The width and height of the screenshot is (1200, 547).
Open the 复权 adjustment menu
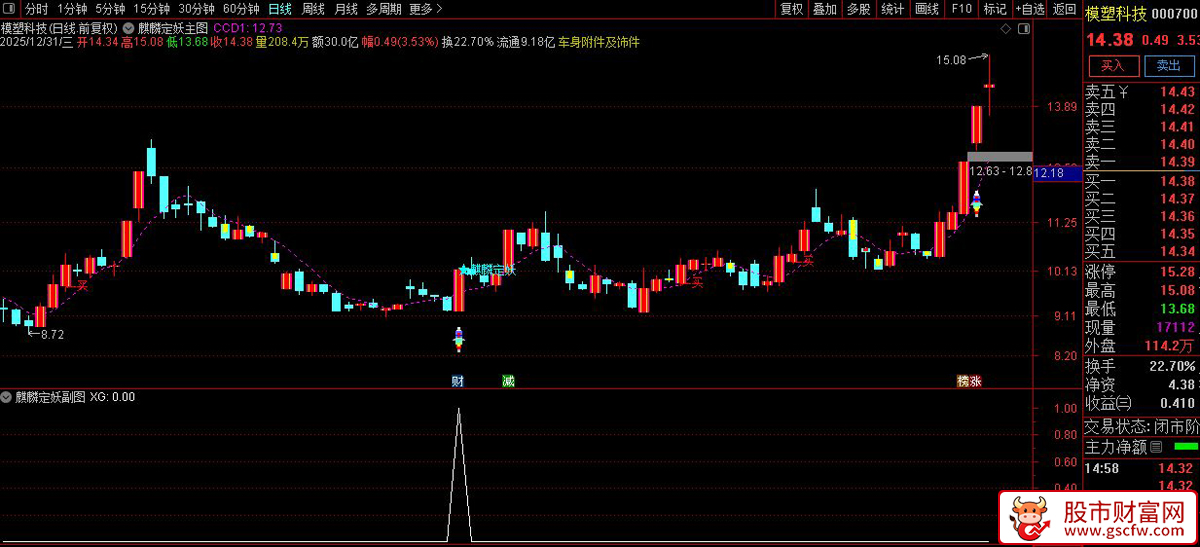(x=792, y=9)
